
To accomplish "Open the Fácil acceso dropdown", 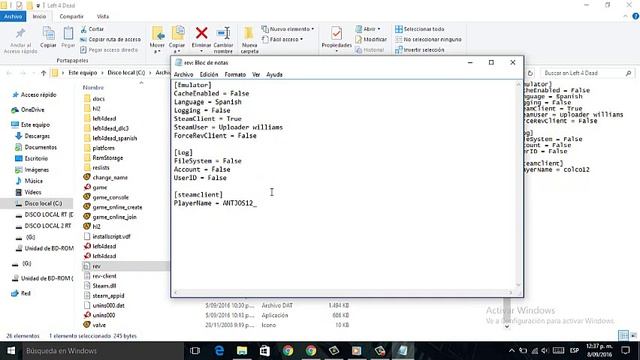I will 282,40.
